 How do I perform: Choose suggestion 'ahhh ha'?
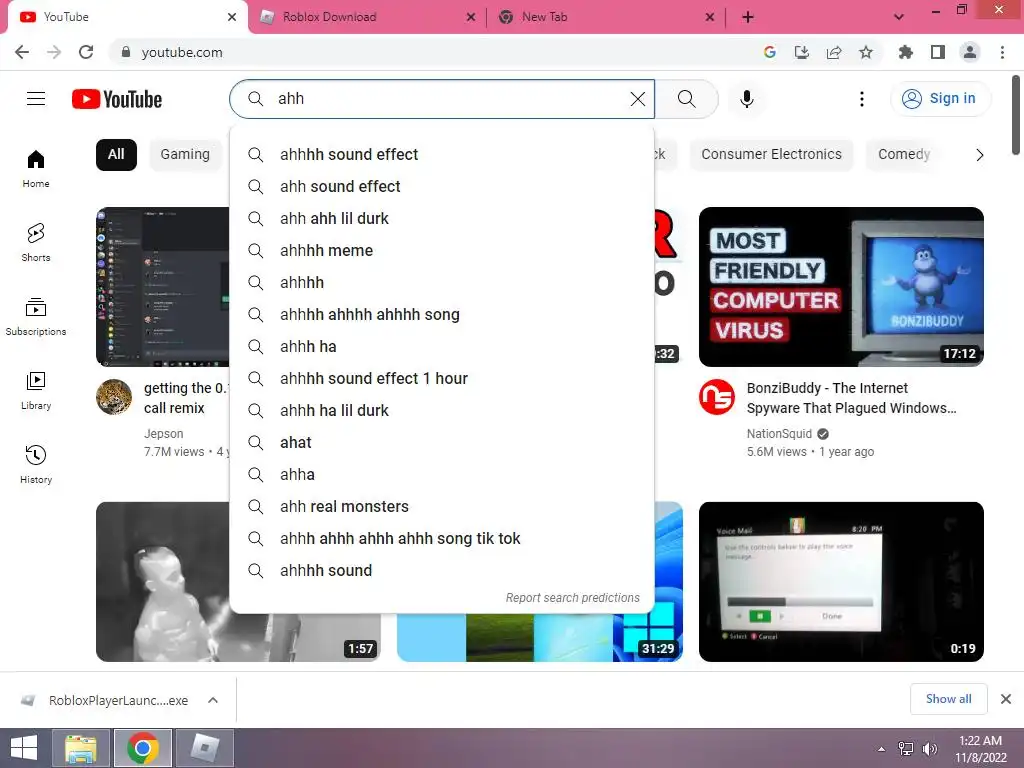tap(442, 347)
